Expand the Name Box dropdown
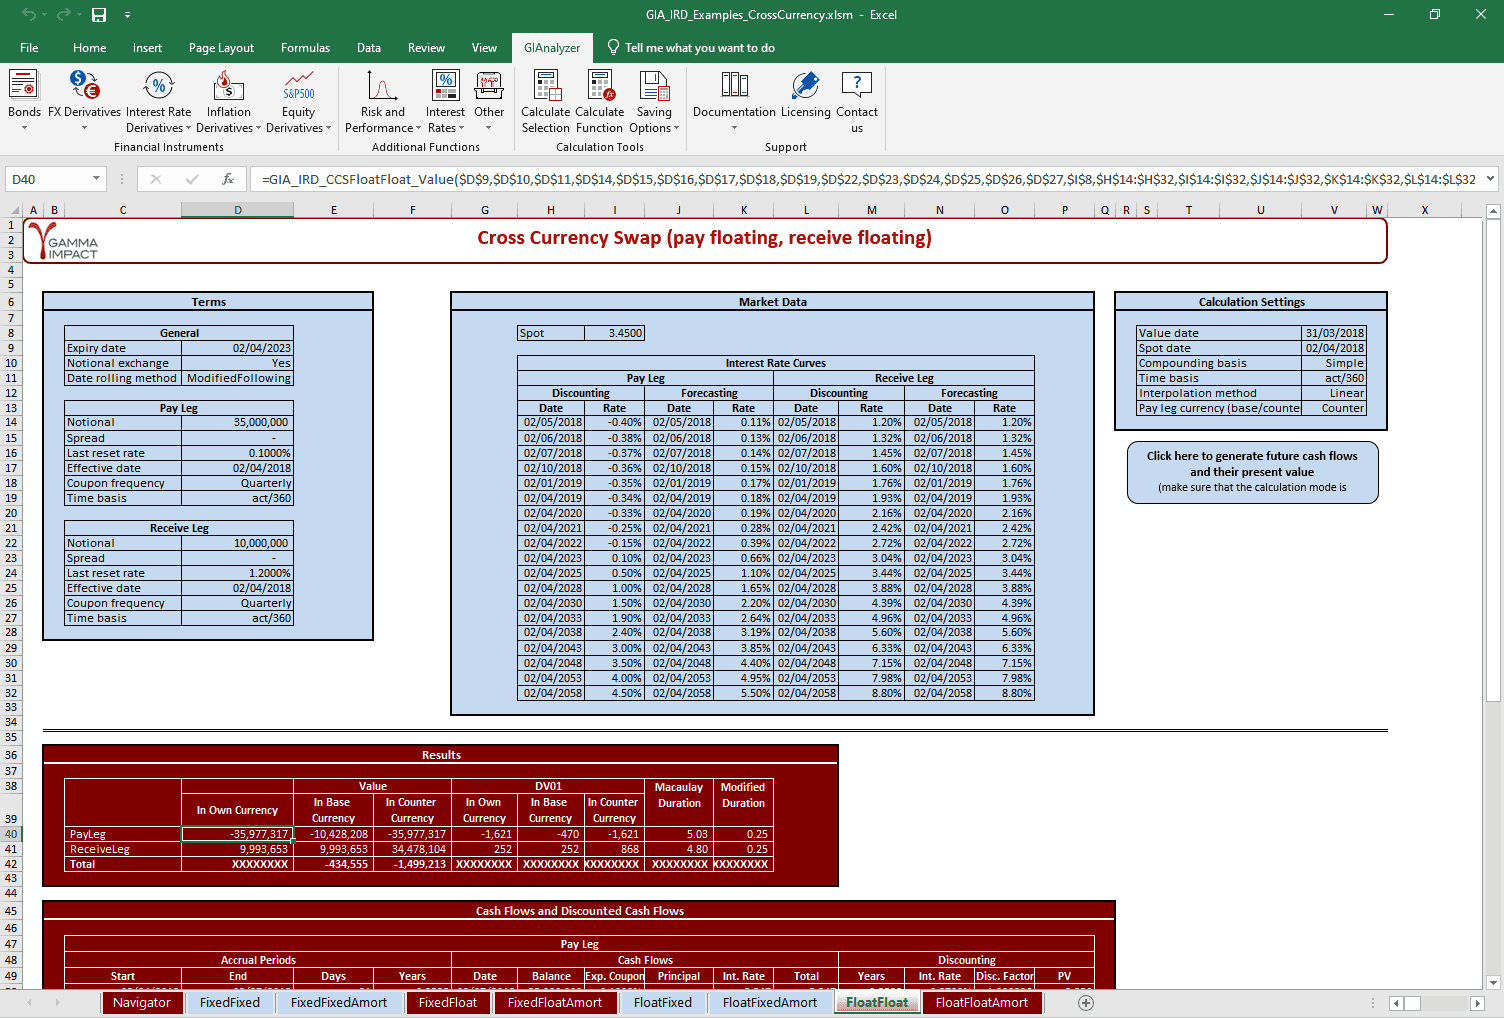Screen dimensions: 1504x1018 [97, 179]
